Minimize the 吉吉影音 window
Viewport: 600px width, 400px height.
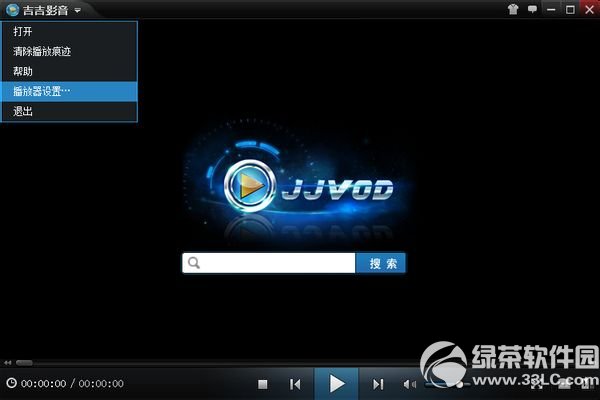click(x=551, y=10)
